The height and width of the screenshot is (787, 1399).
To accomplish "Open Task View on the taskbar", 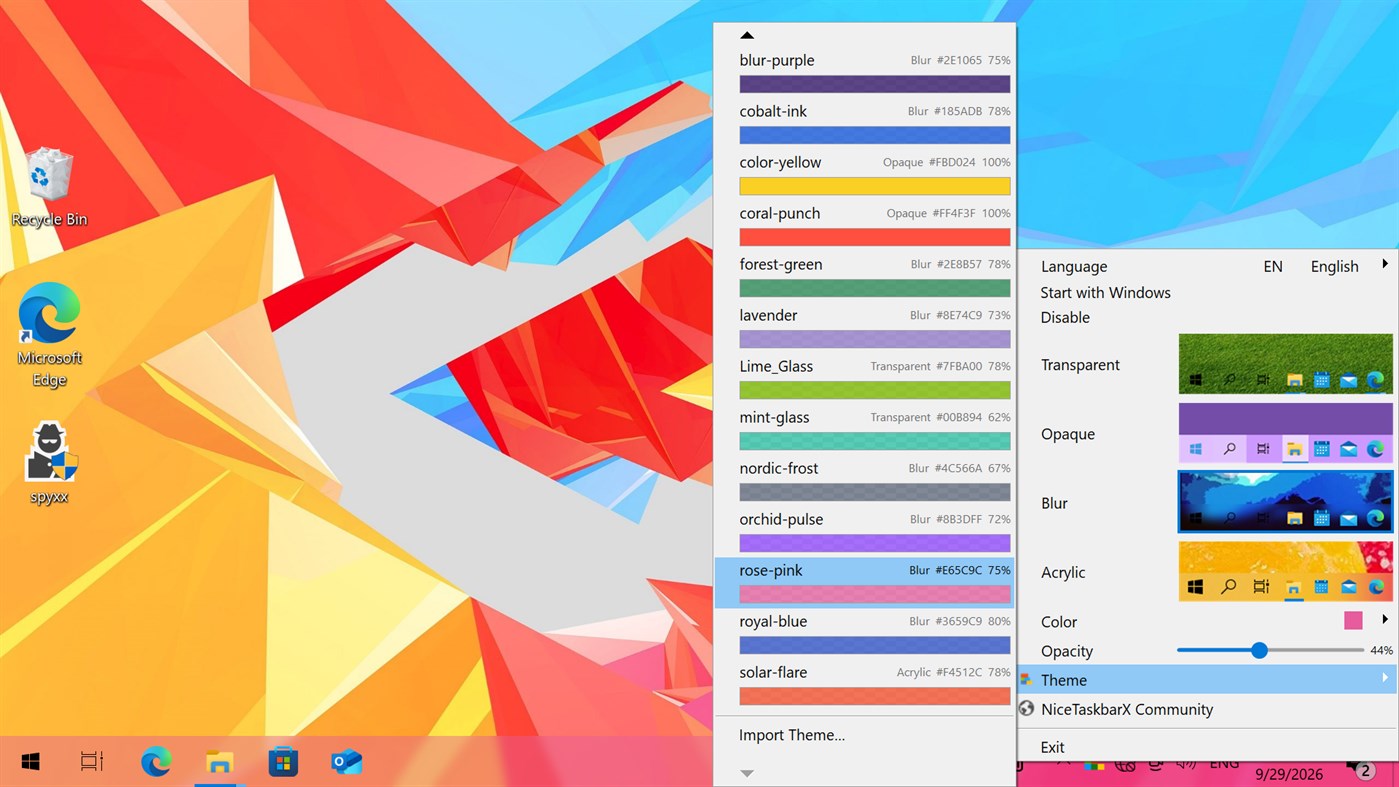I will coord(92,762).
